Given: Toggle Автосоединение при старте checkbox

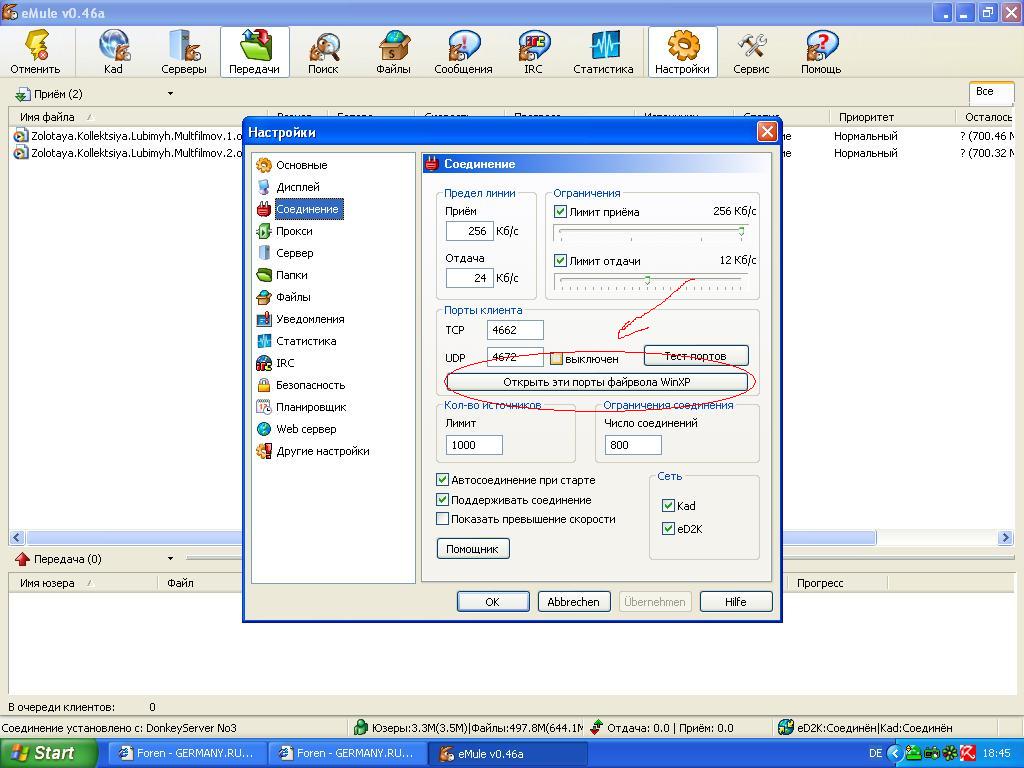Looking at the screenshot, I should [442, 480].
